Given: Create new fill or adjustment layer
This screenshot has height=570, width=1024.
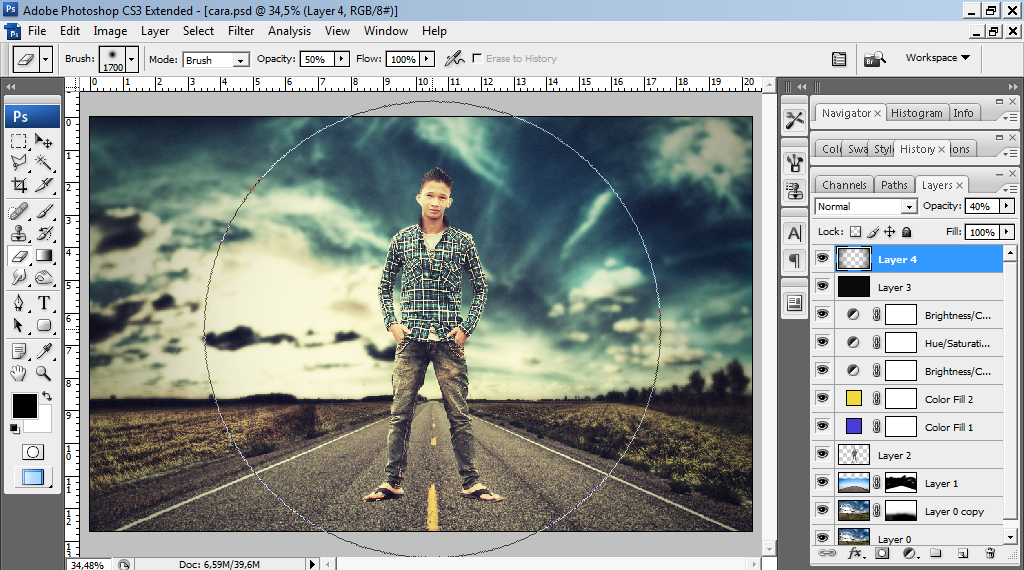Looking at the screenshot, I should coord(910,553).
